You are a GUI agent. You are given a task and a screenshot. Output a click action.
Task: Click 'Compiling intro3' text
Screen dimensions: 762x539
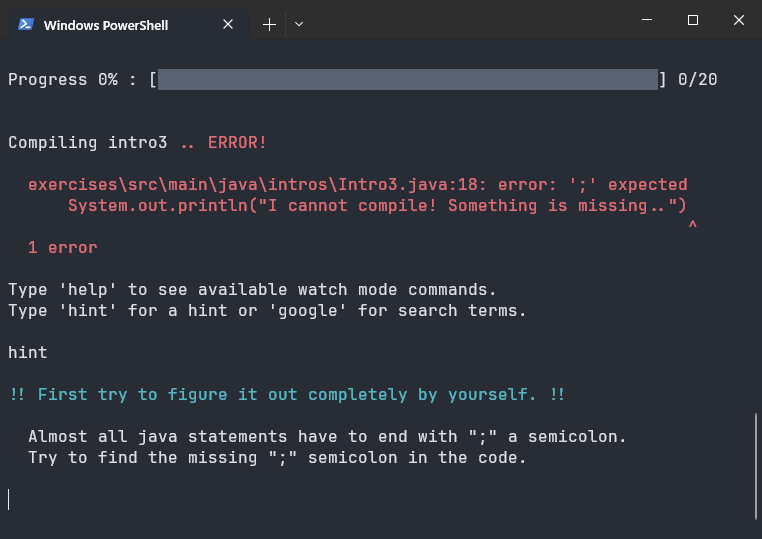click(87, 143)
